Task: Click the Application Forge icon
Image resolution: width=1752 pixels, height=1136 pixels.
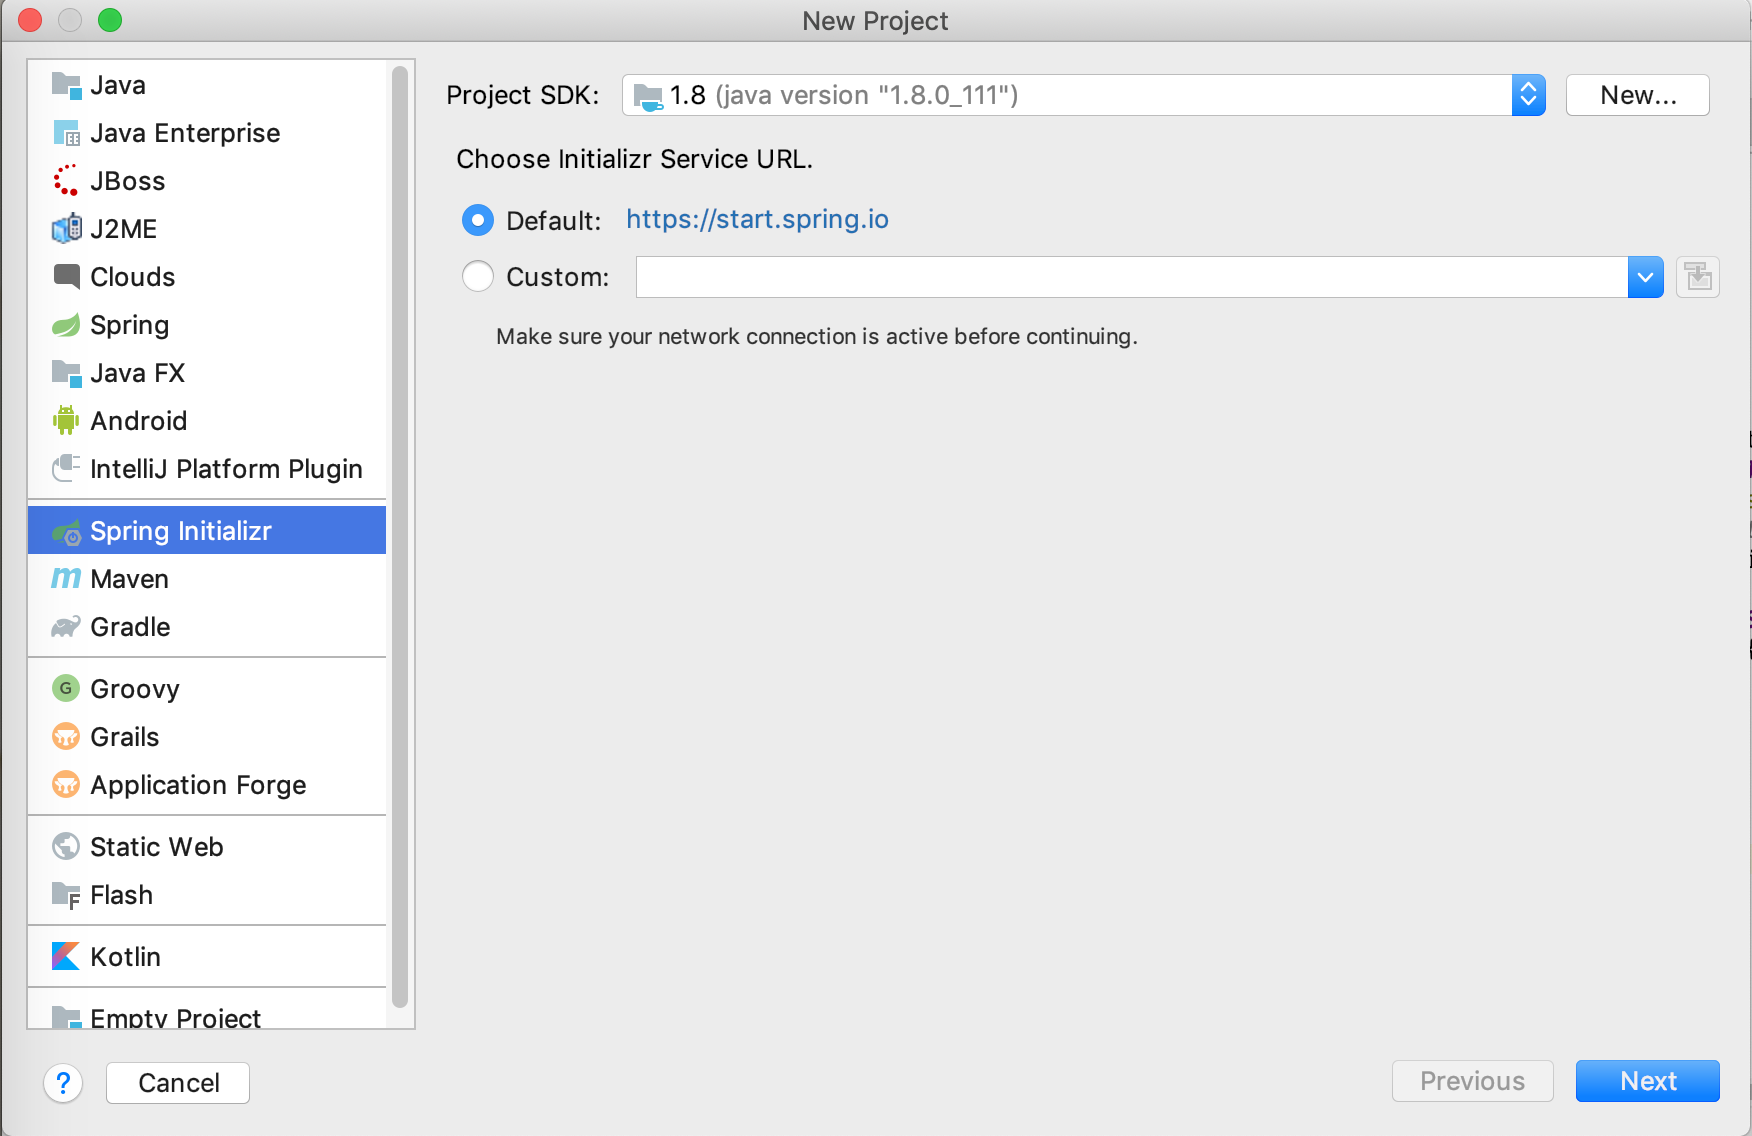Action: tap(66, 785)
